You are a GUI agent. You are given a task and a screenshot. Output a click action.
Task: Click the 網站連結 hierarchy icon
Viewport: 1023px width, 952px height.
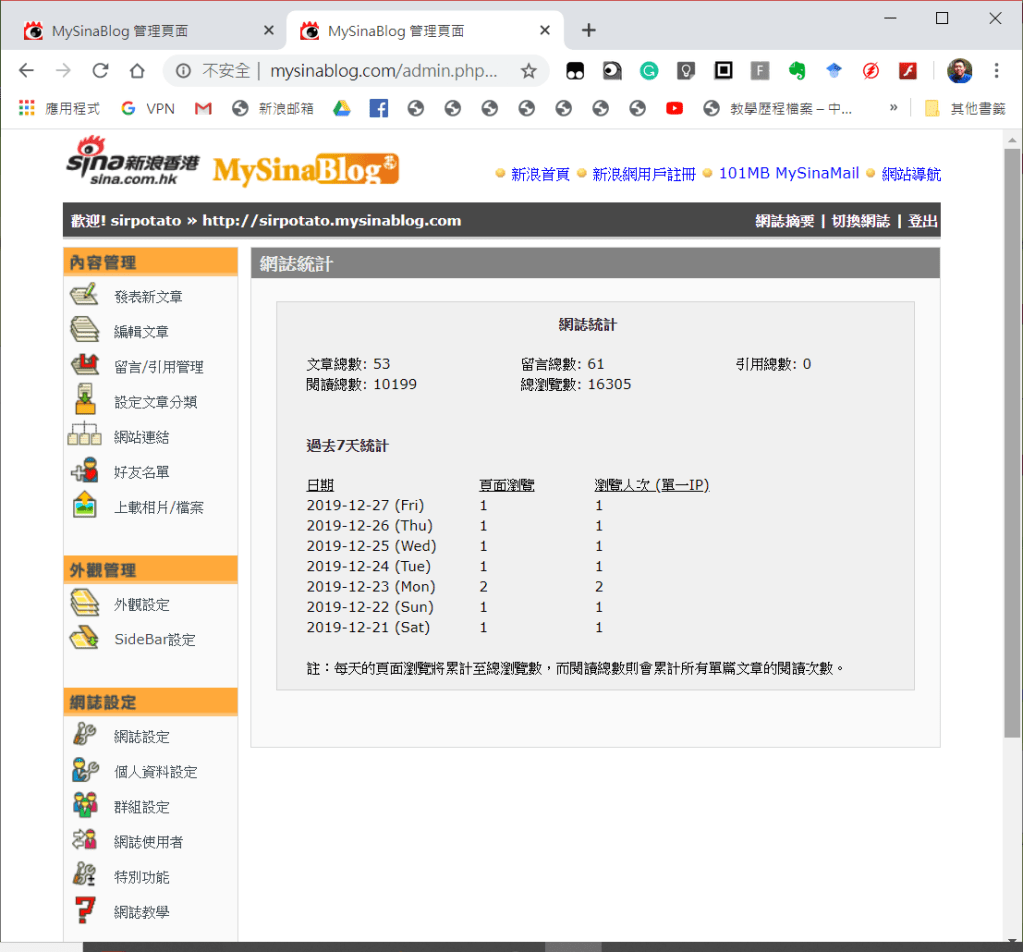(84, 436)
